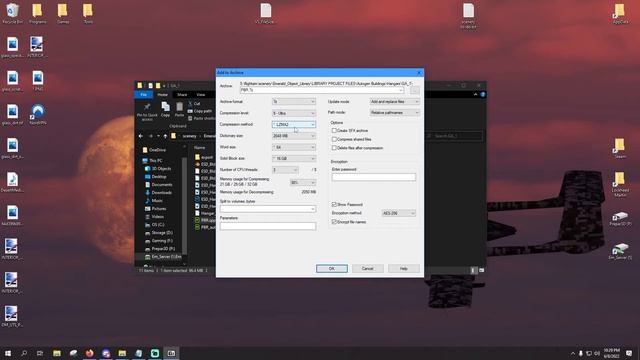Uncheck the Encrypt file names checkbox
This screenshot has width=640, height=360.
[334, 222]
